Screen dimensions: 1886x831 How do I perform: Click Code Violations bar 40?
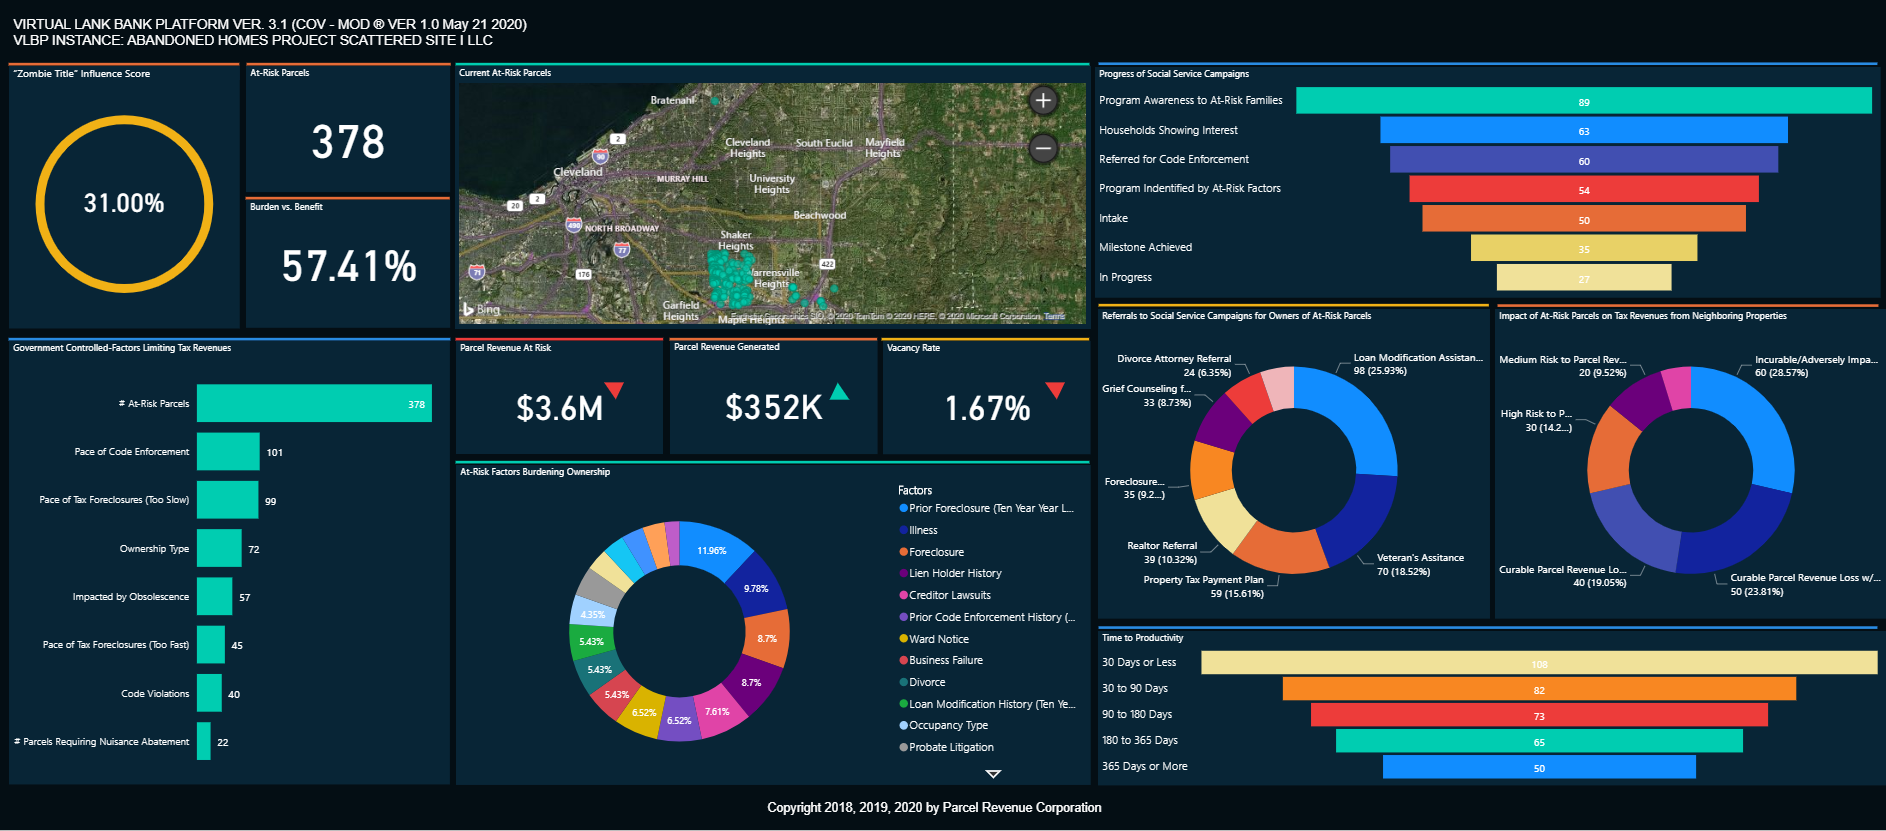tap(209, 694)
